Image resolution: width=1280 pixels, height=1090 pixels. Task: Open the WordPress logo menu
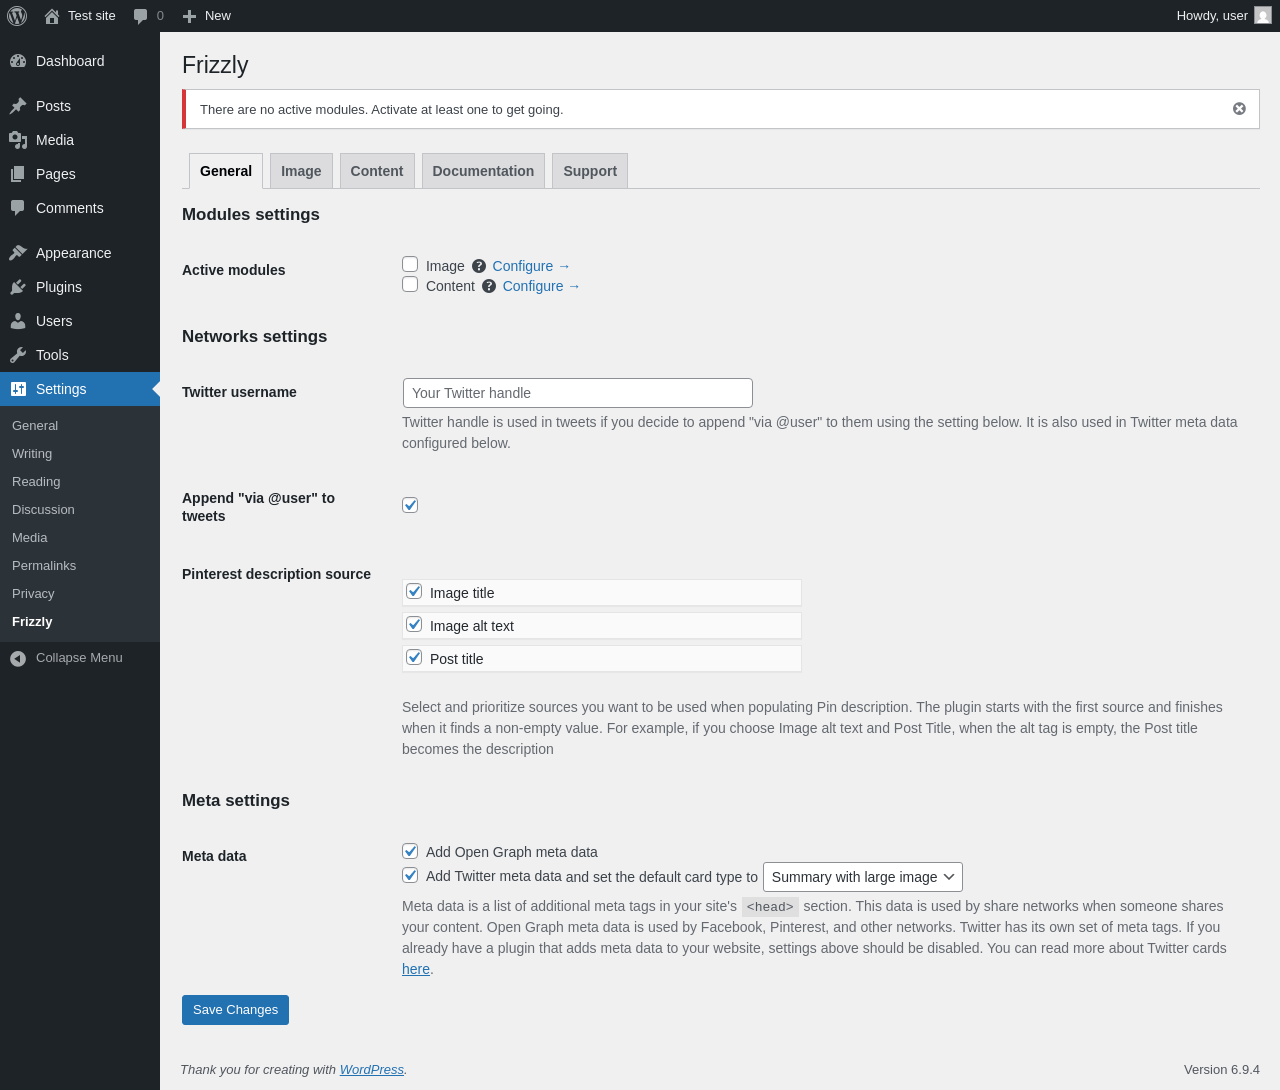click(x=17, y=16)
